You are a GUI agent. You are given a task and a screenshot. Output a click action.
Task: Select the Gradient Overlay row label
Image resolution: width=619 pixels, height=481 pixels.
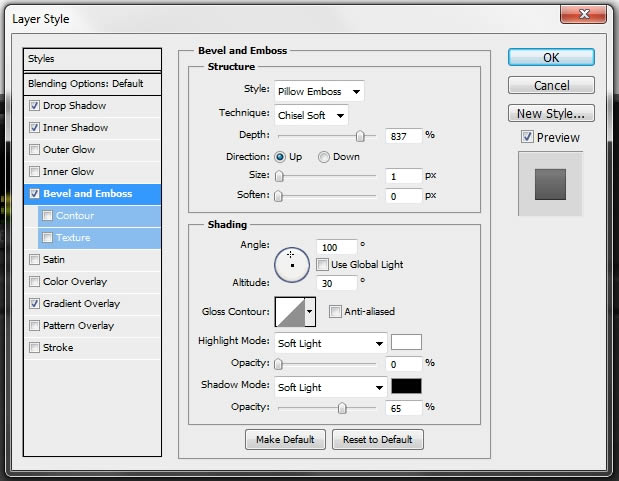click(81, 304)
